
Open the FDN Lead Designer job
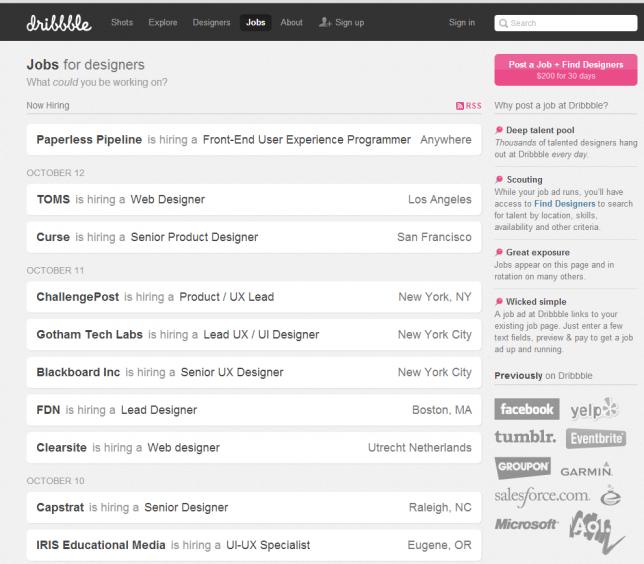click(254, 410)
